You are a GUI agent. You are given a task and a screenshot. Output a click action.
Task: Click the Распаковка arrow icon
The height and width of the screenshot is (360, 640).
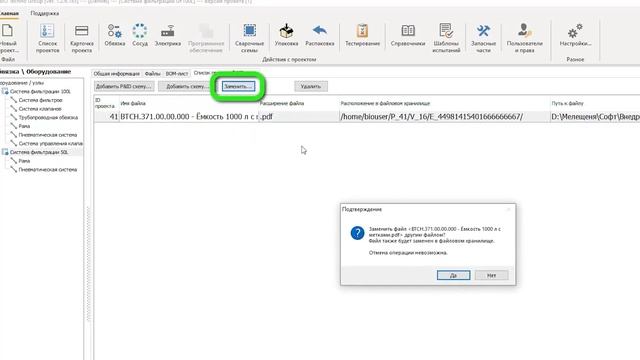point(320,35)
